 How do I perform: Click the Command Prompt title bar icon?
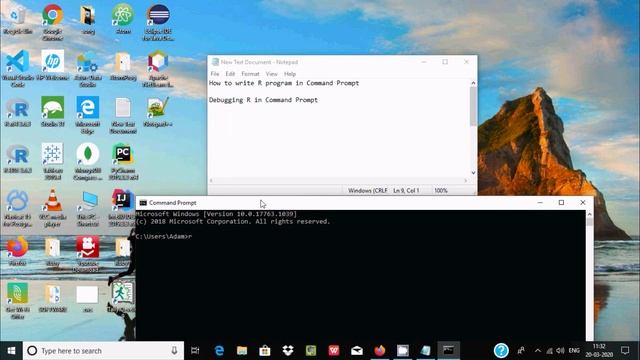[143, 202]
